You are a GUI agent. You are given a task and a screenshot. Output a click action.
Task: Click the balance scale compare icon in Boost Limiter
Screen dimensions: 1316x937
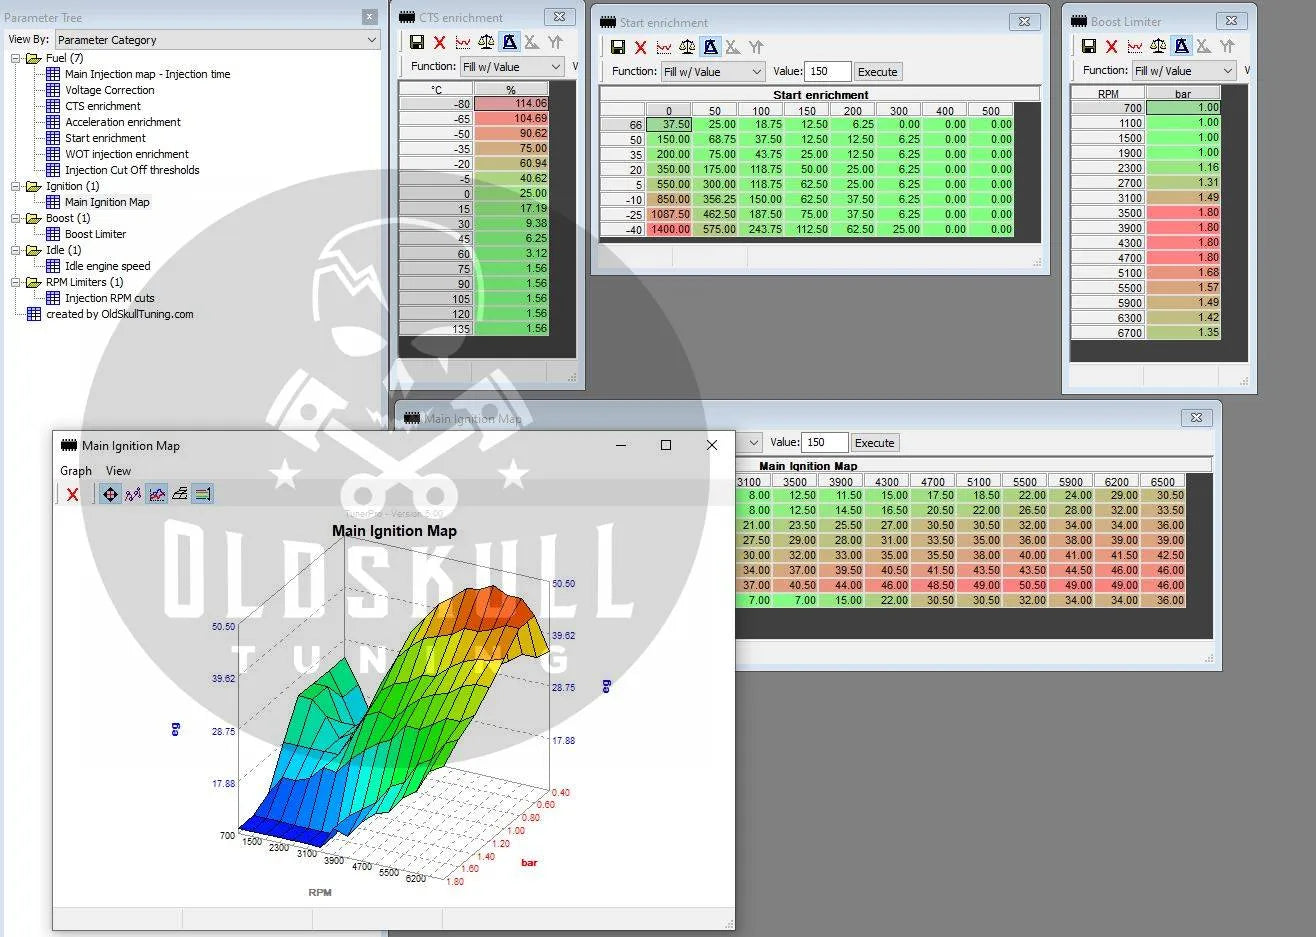tap(1158, 46)
